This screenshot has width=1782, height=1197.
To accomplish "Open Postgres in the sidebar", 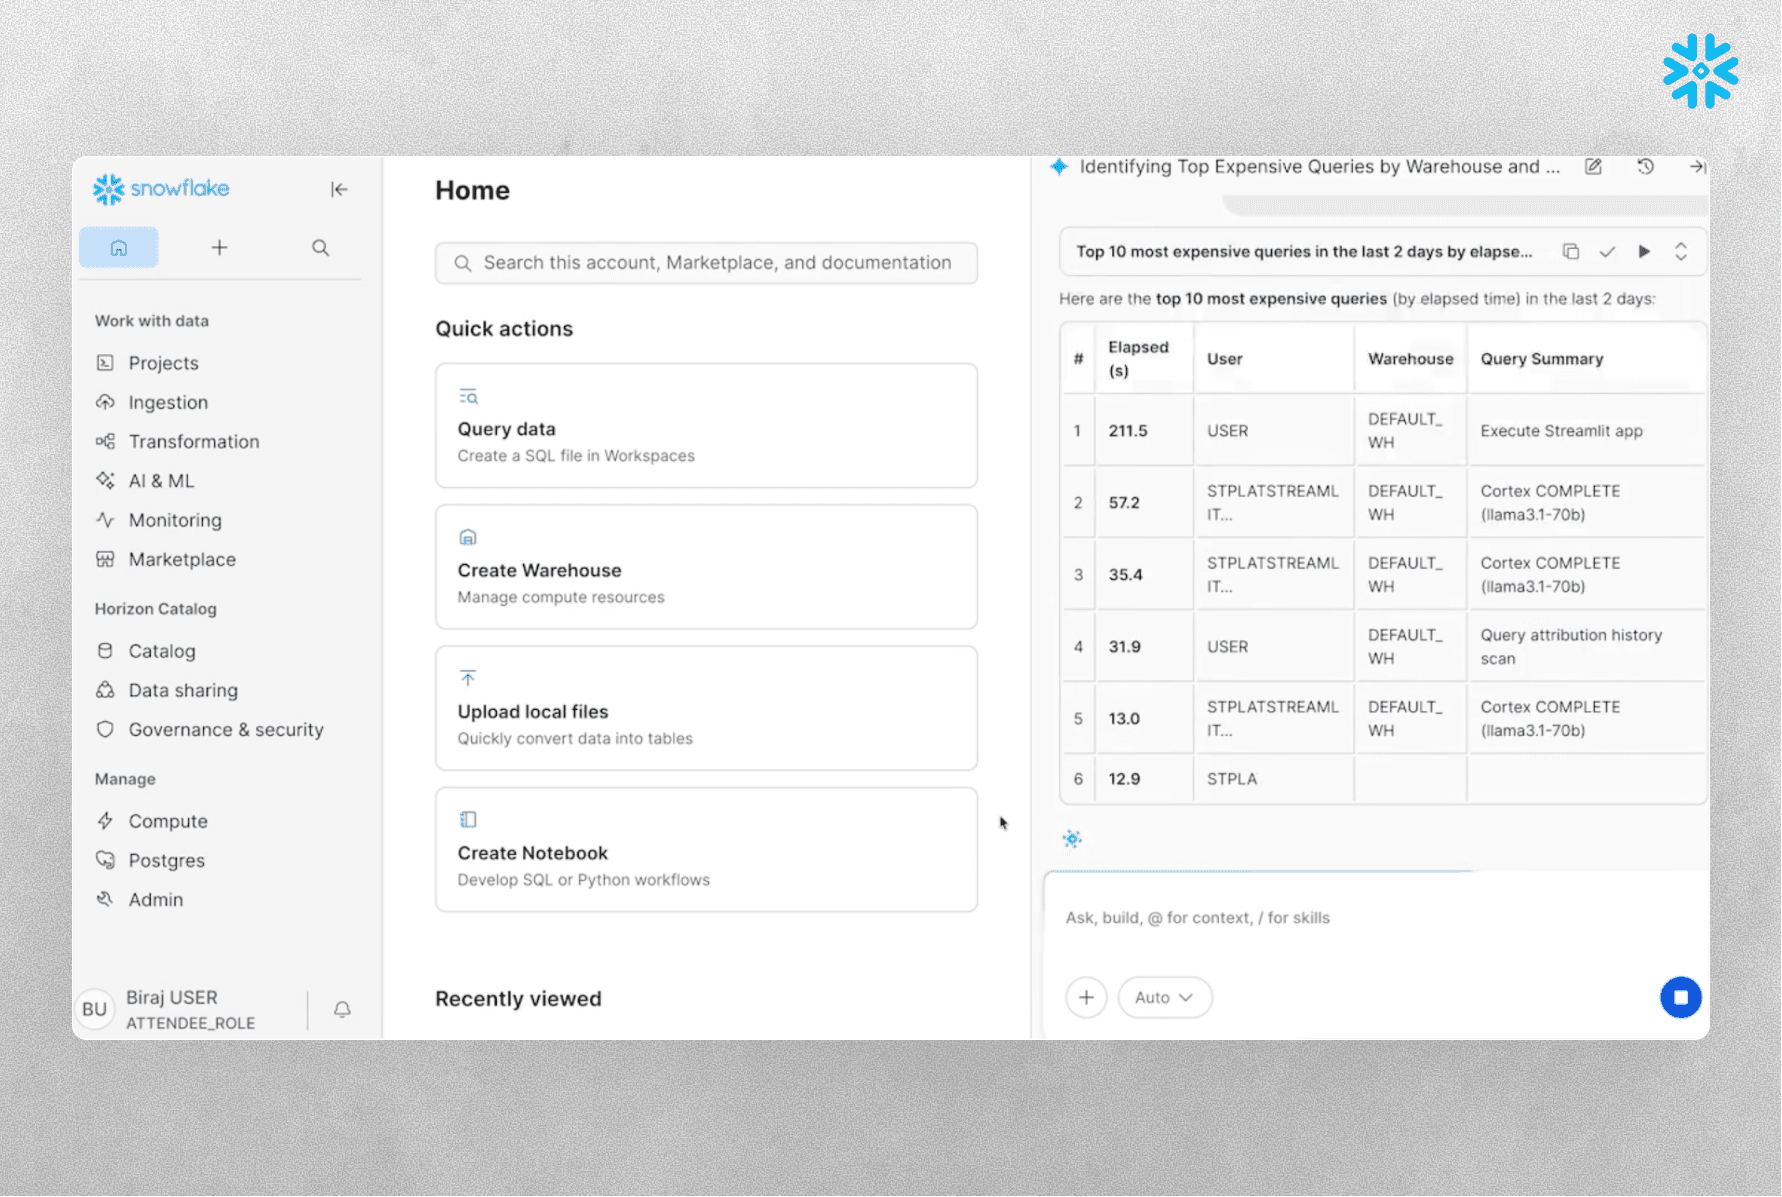I will coord(166,860).
